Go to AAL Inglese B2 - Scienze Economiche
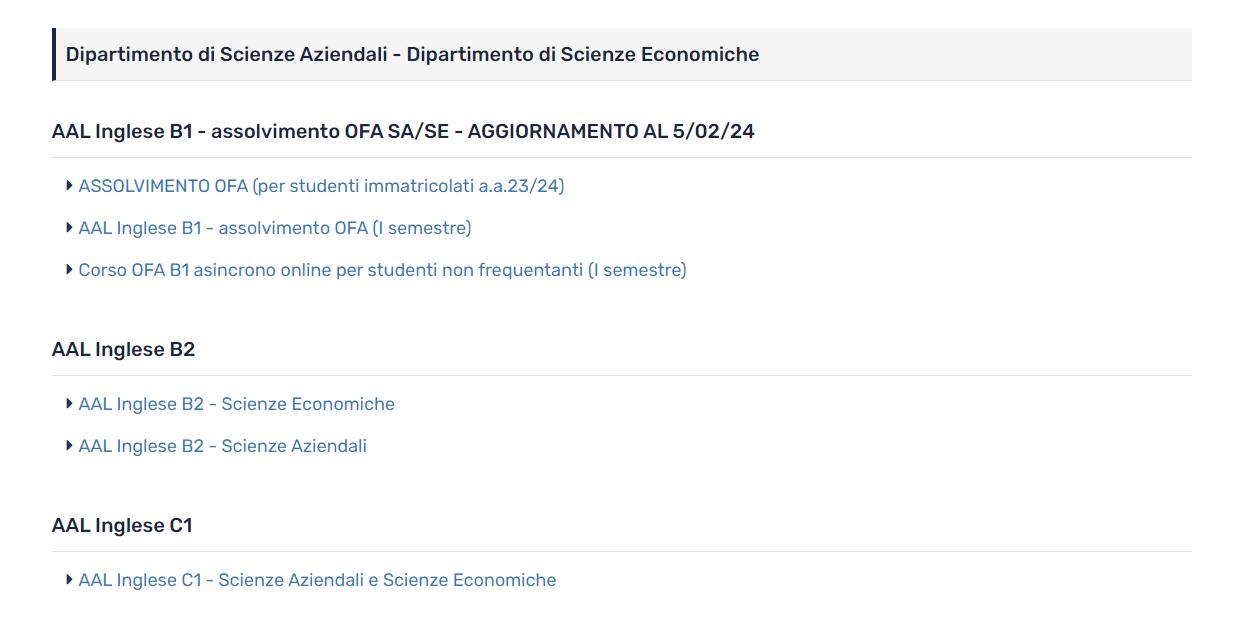Screen dimensions: 1242x617 click(236, 404)
